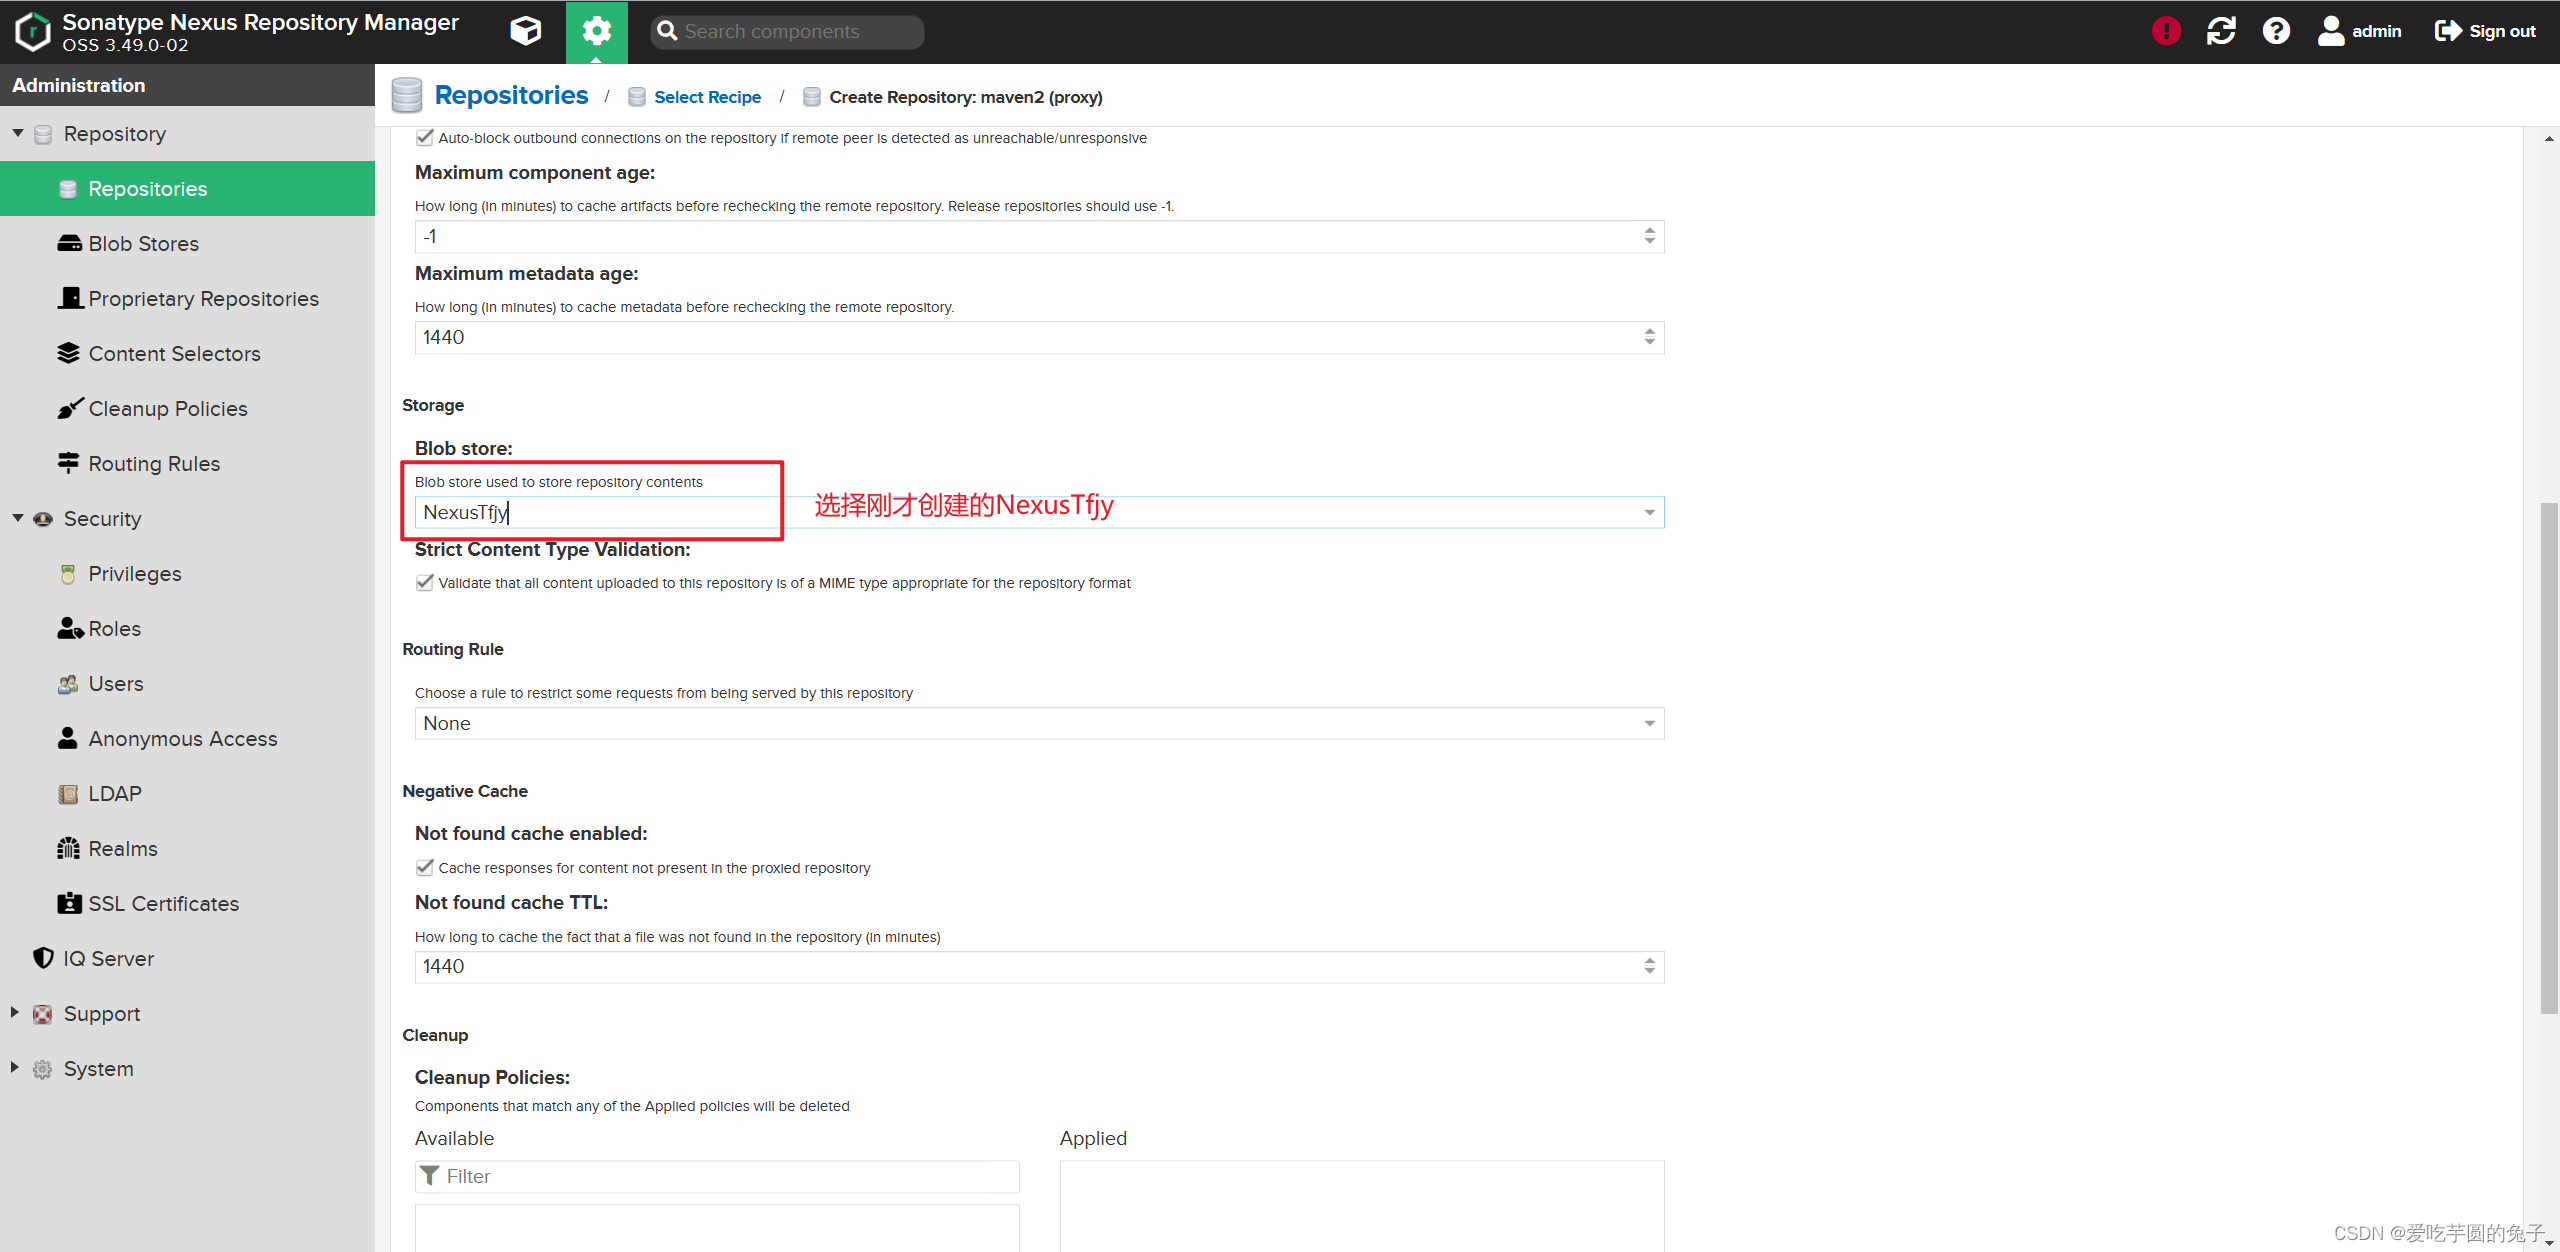
Task: Open the Help question mark icon
Action: (x=2276, y=31)
